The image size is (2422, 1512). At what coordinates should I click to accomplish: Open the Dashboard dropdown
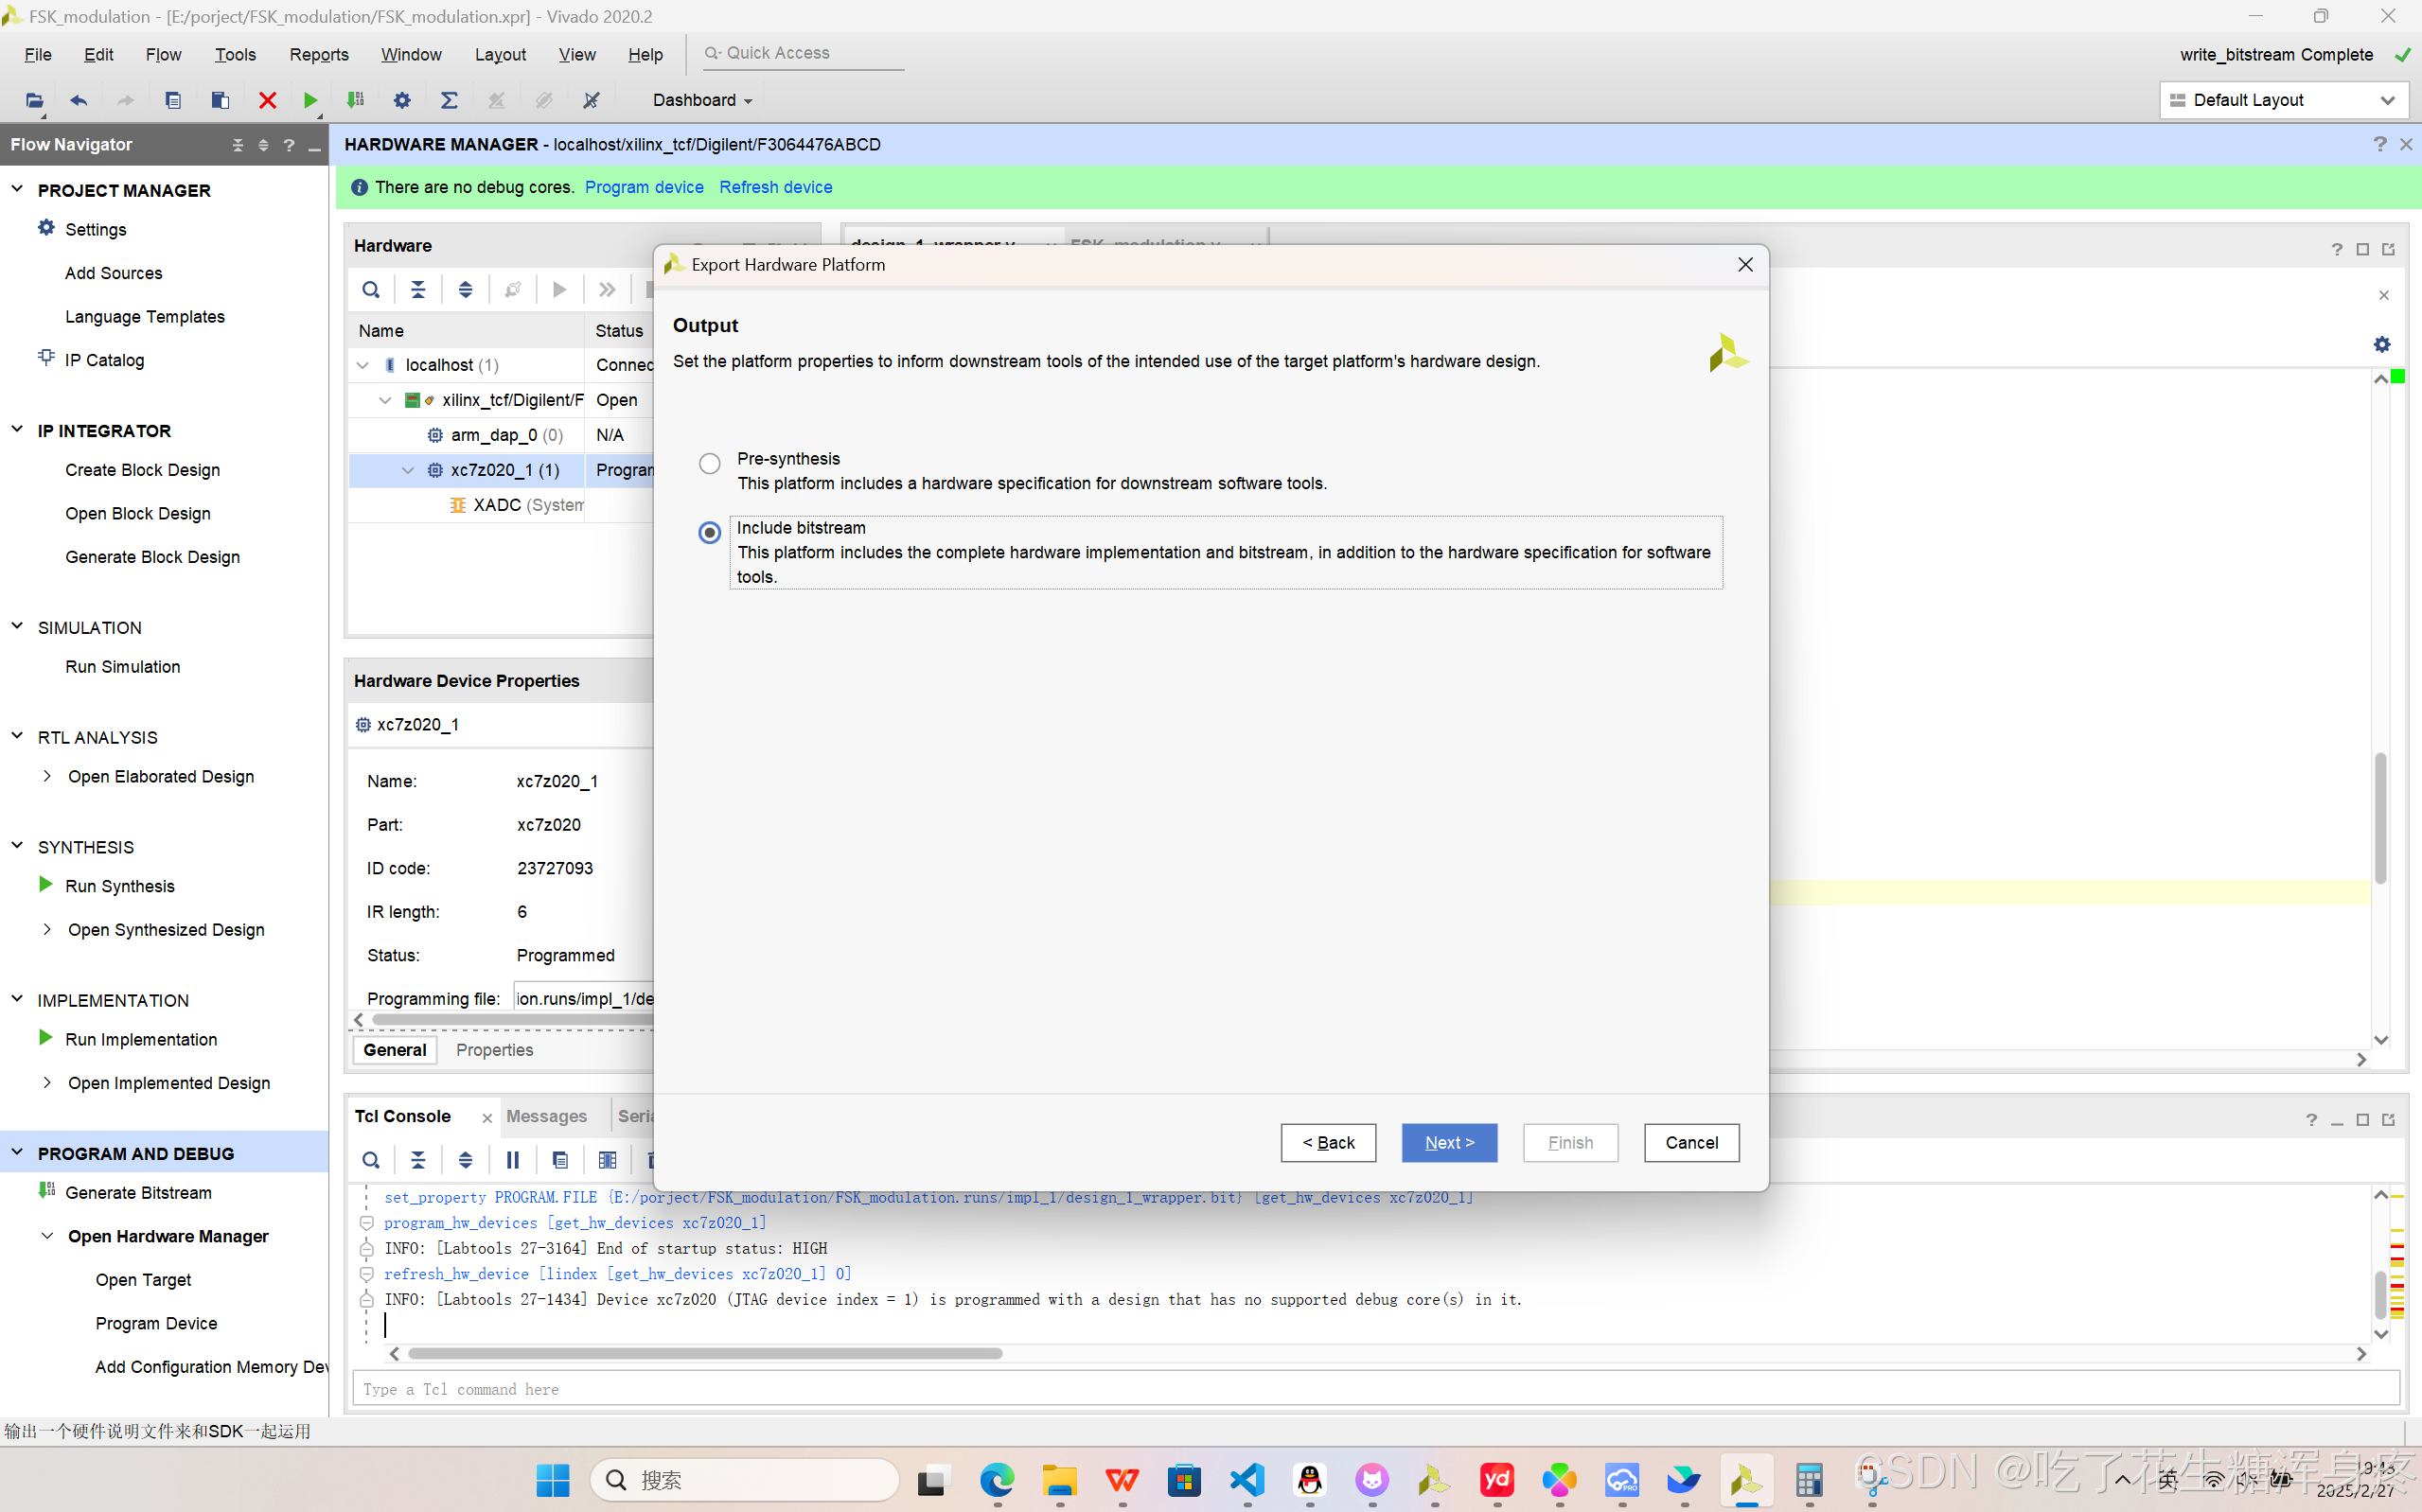[702, 100]
